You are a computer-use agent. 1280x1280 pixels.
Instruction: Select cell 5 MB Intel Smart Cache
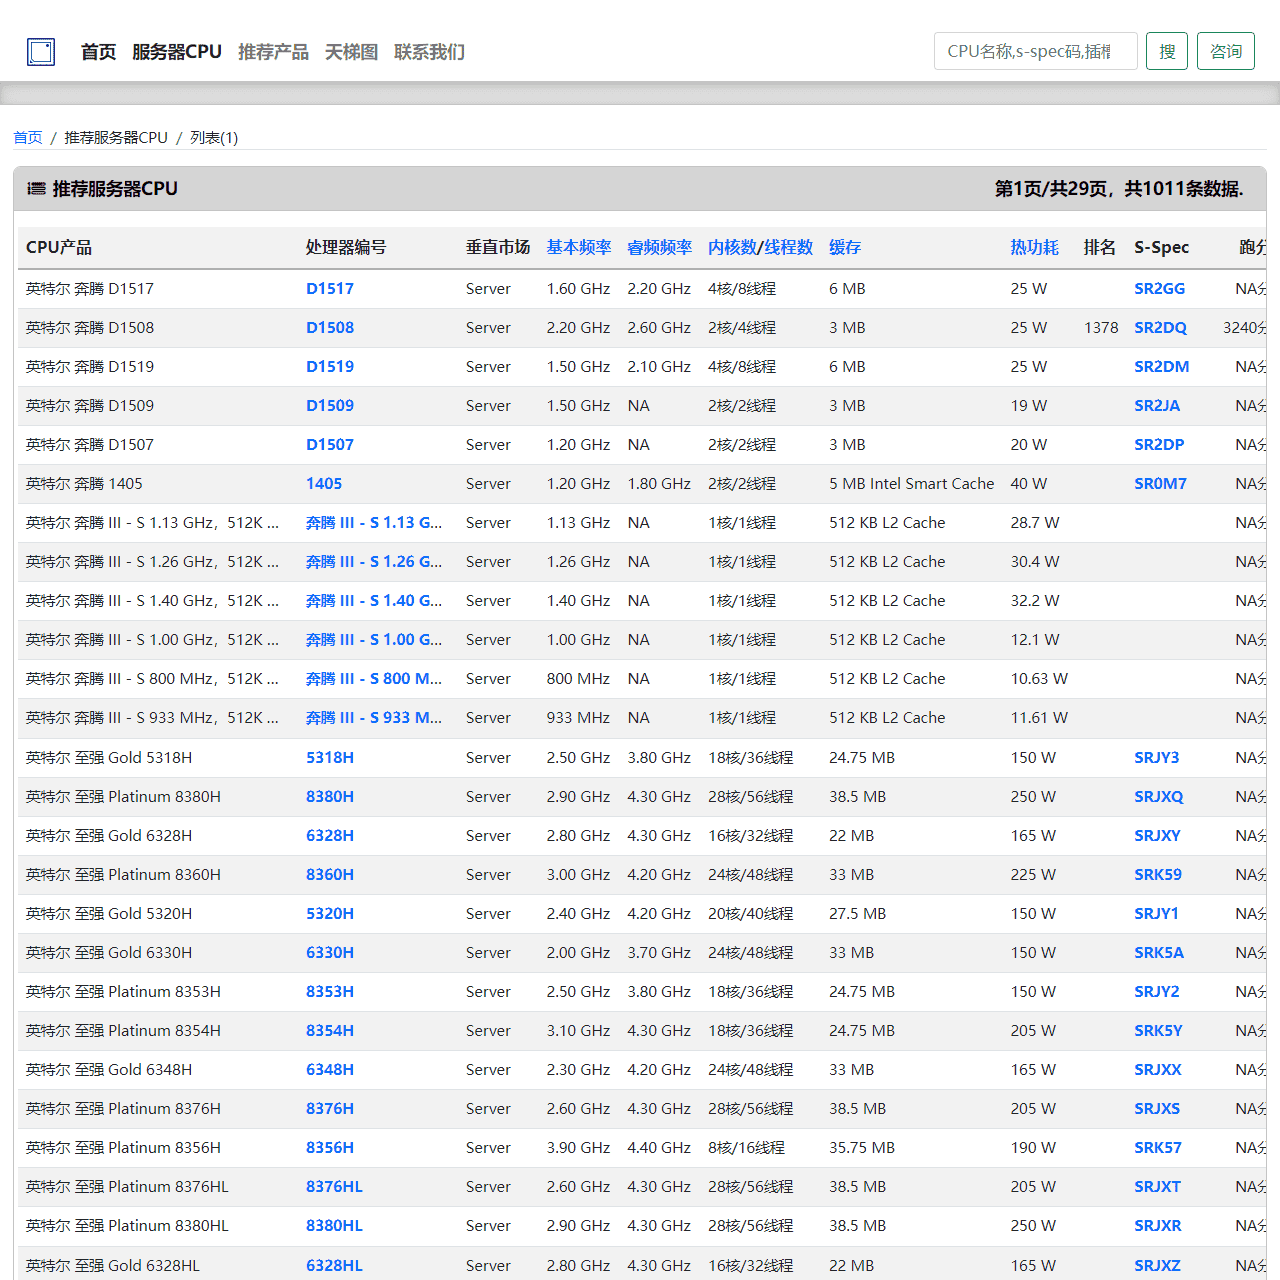point(912,483)
